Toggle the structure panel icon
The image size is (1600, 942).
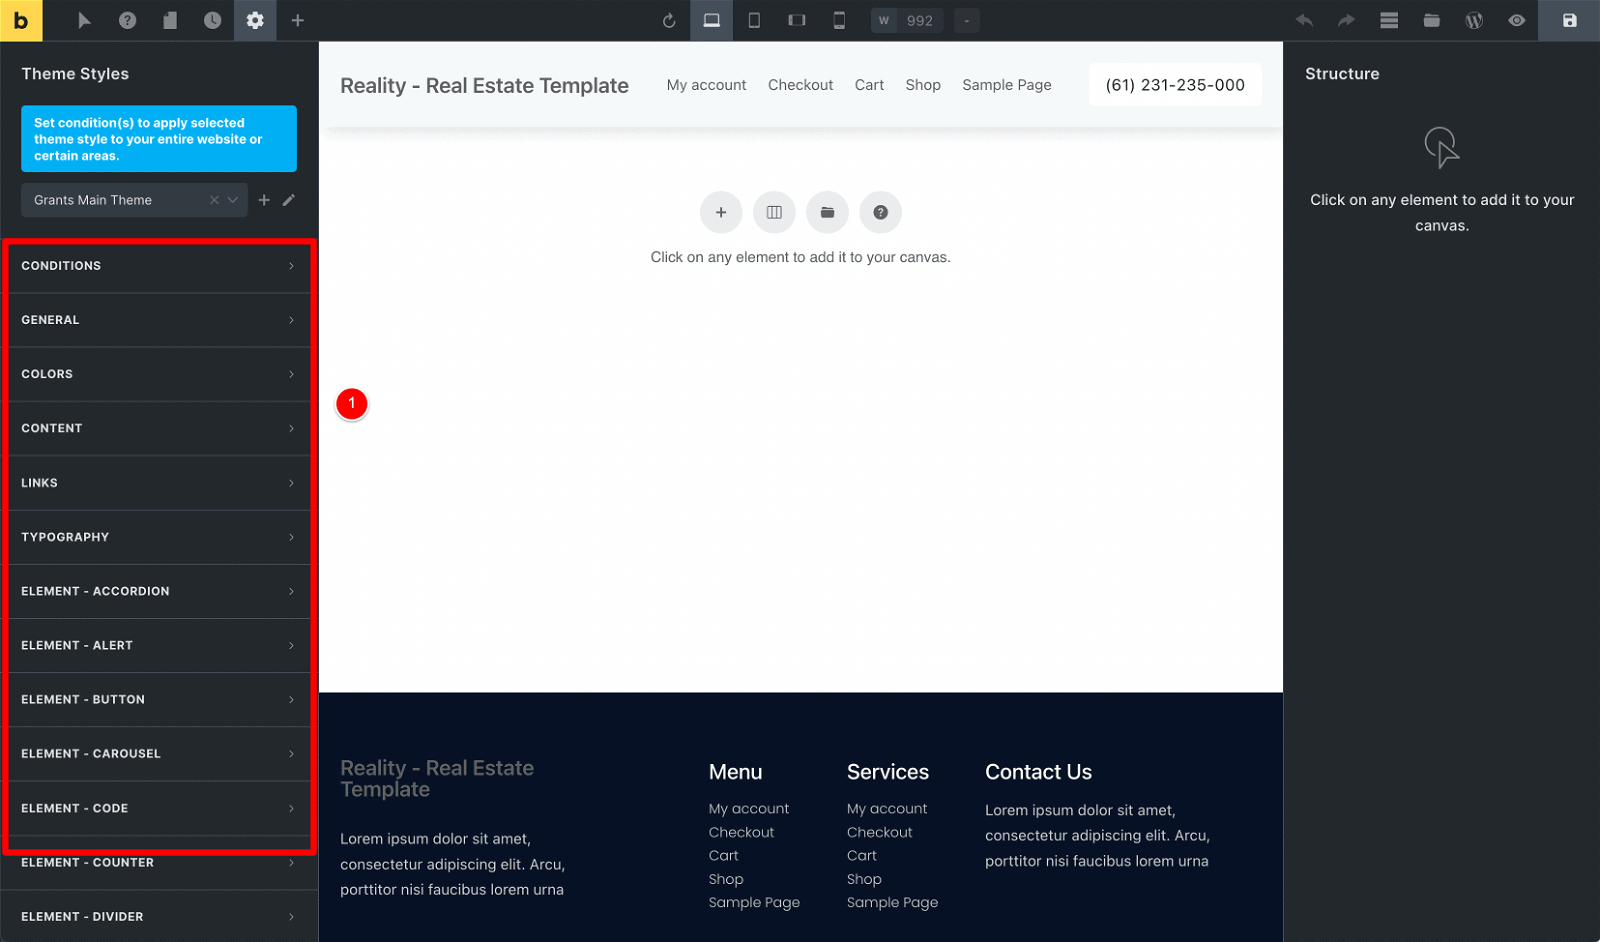pos(1389,20)
